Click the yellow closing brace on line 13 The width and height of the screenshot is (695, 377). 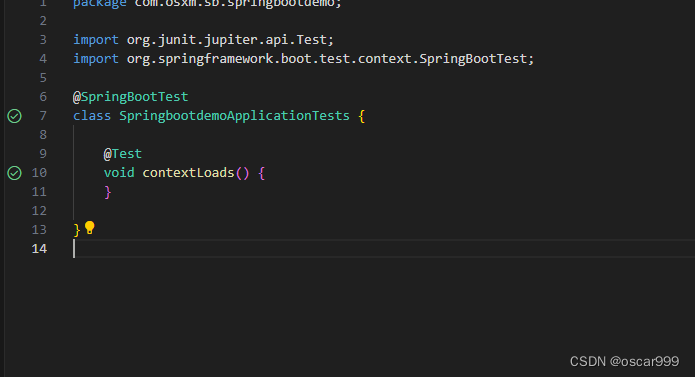[x=77, y=230]
